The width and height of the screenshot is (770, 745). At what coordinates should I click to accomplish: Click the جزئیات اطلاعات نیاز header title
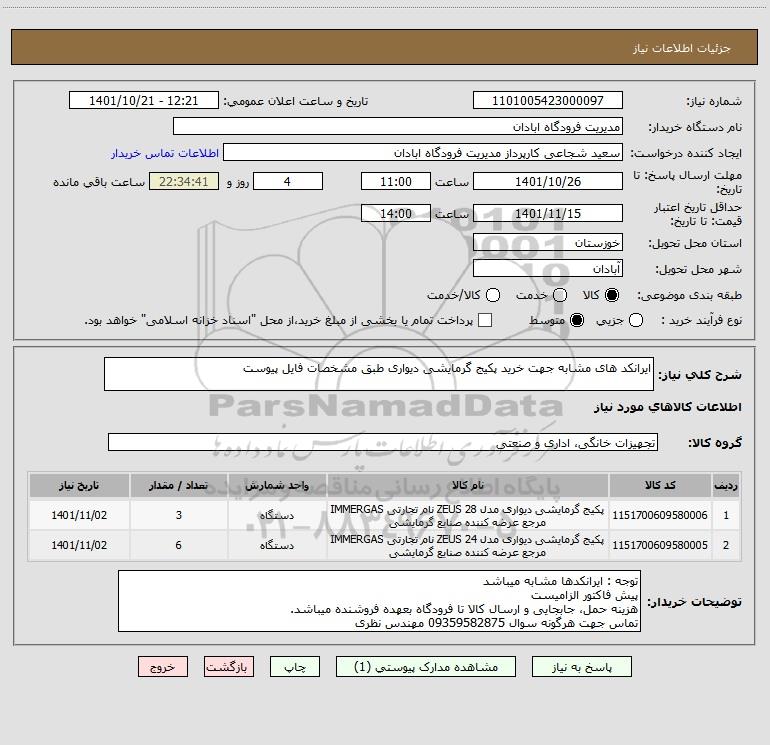point(682,48)
